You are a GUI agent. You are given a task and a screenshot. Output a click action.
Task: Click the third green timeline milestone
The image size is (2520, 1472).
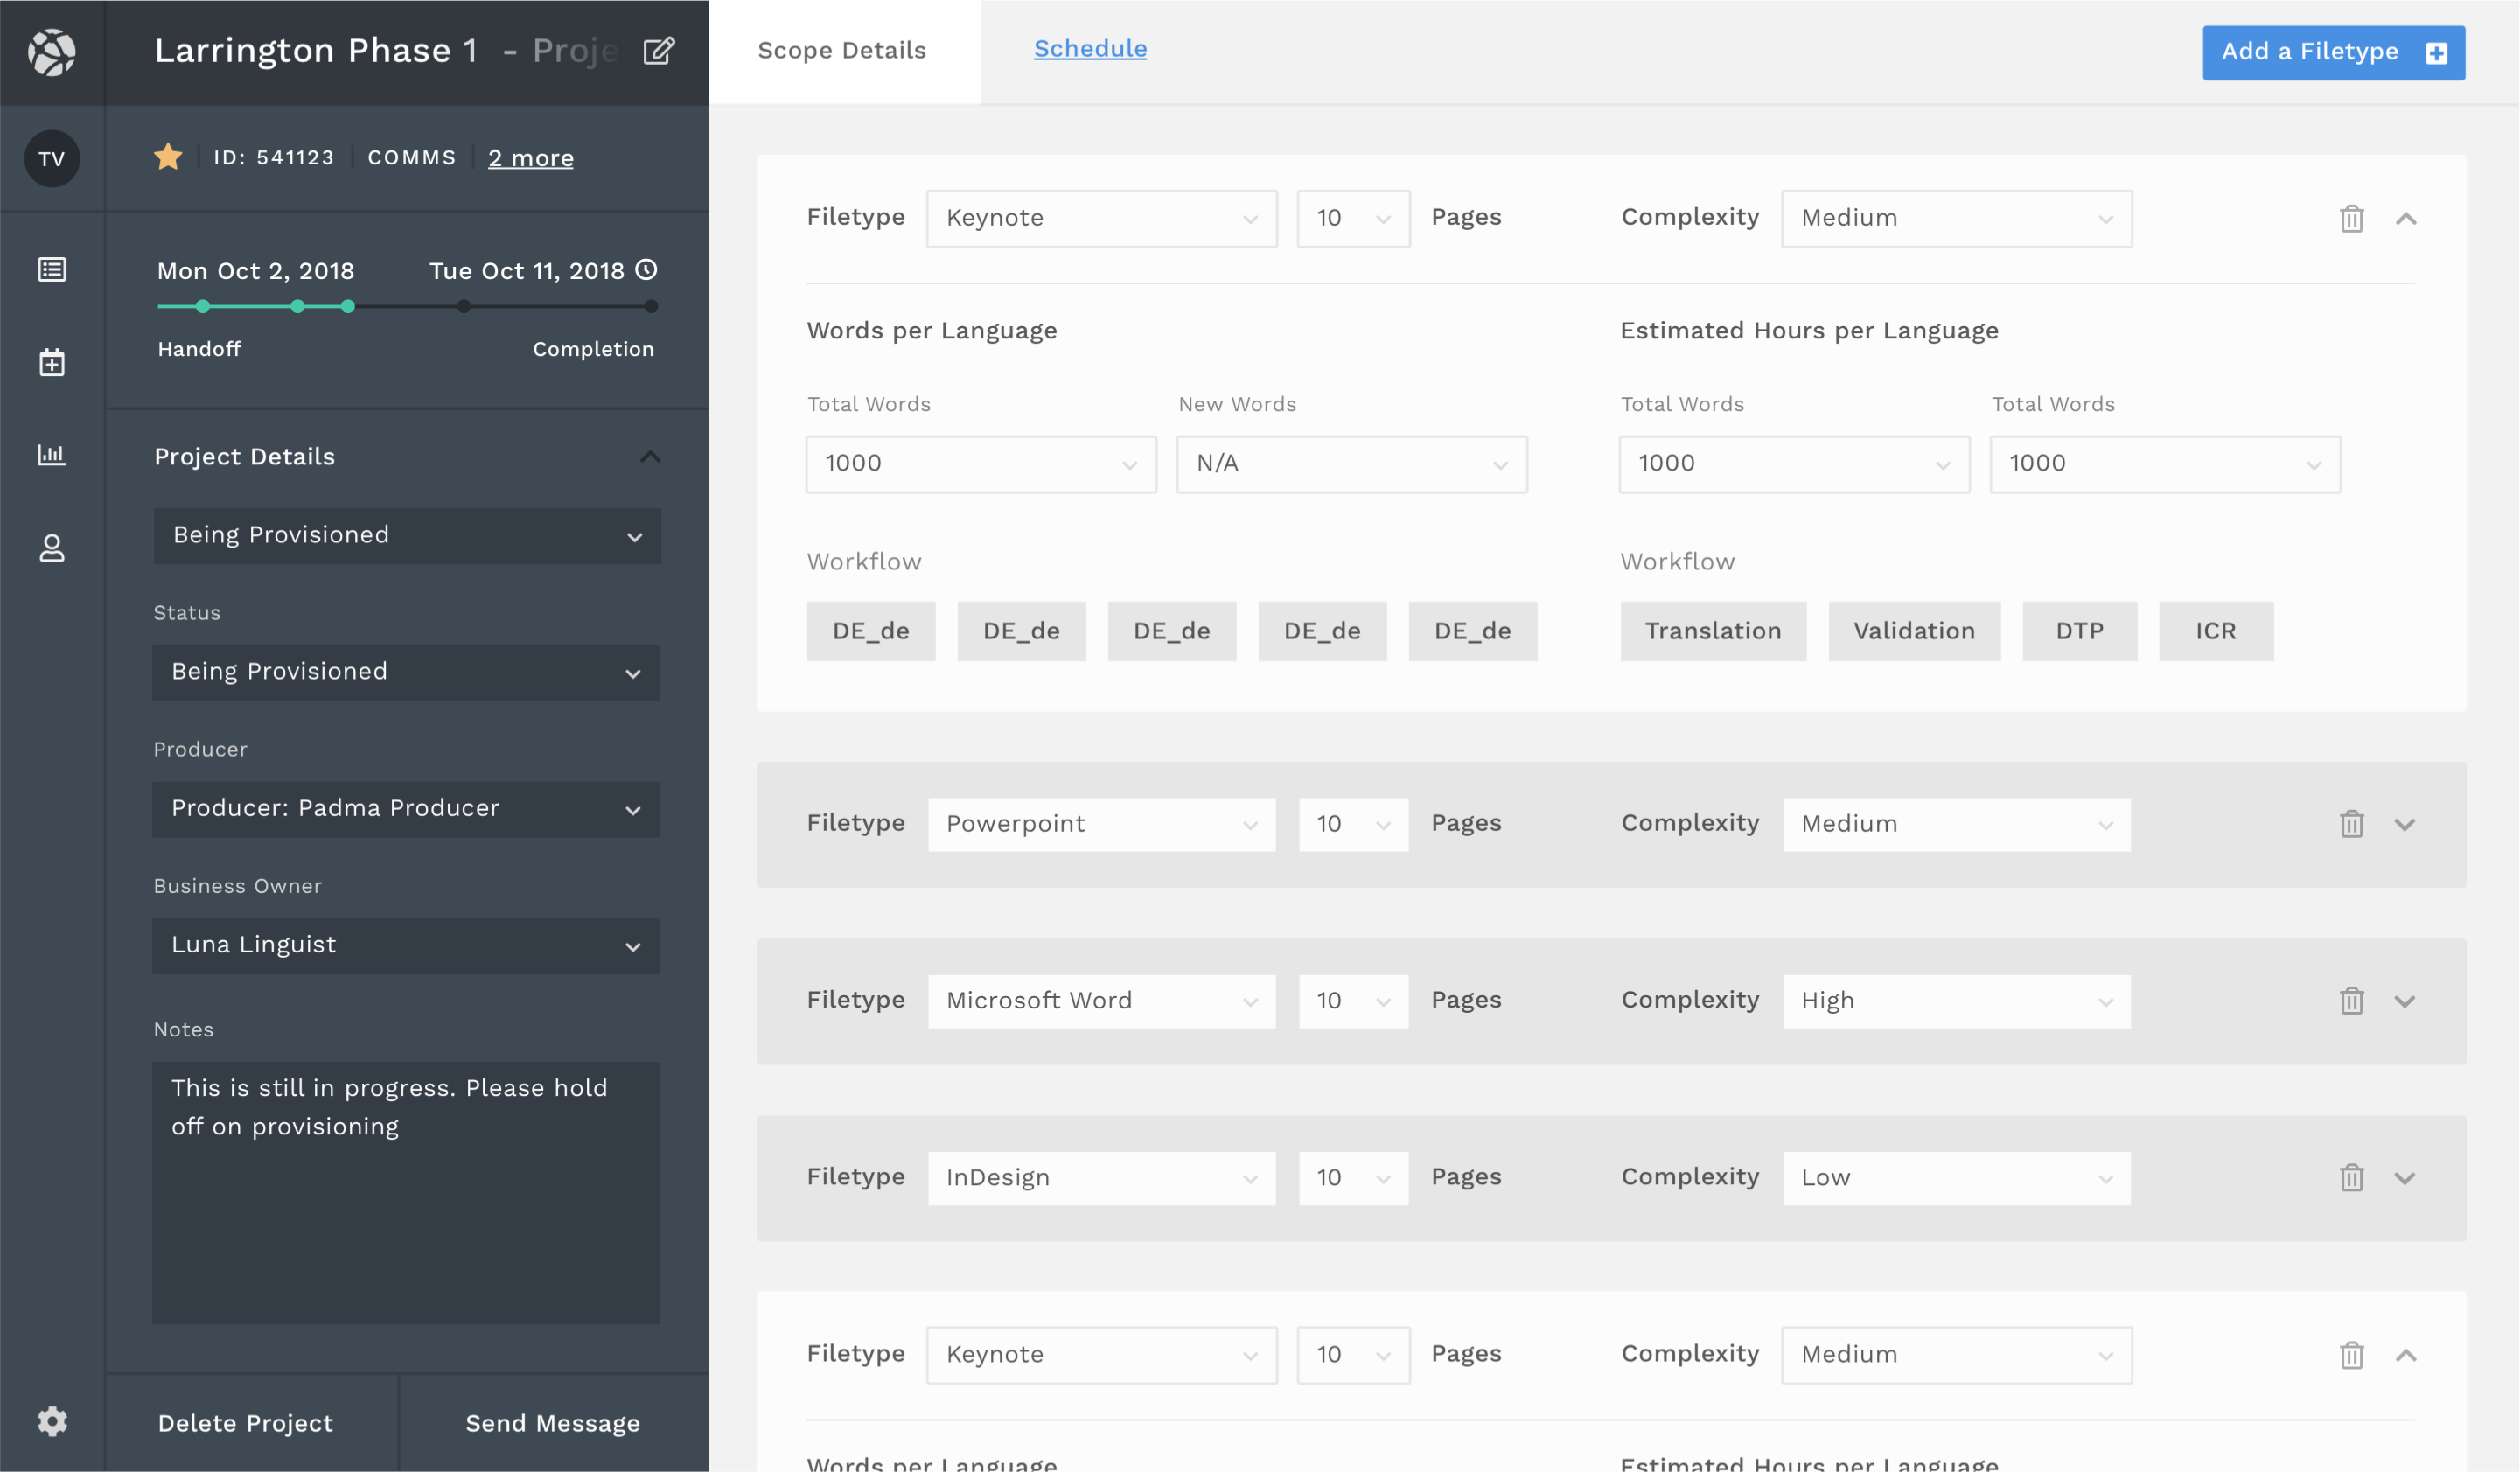point(347,307)
